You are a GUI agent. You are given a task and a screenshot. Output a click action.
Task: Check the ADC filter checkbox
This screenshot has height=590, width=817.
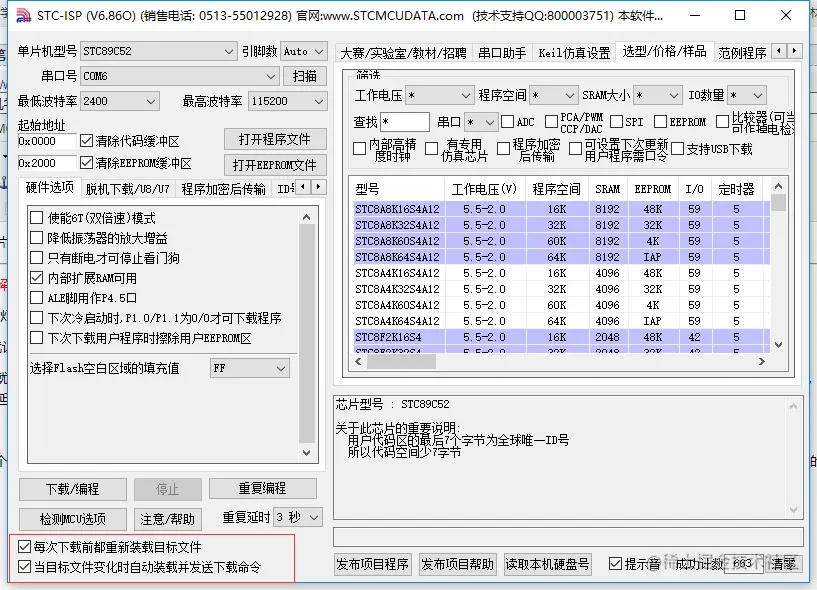(507, 122)
